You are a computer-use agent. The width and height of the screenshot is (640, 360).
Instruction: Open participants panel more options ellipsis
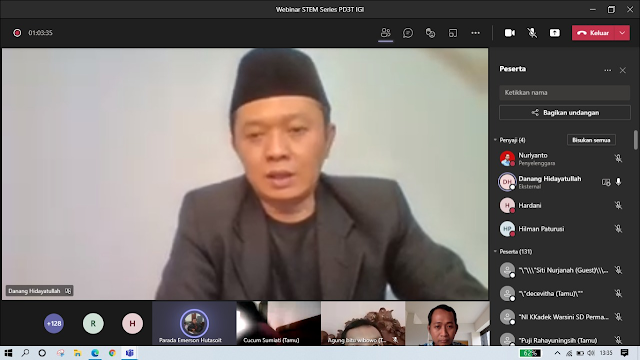(x=608, y=70)
